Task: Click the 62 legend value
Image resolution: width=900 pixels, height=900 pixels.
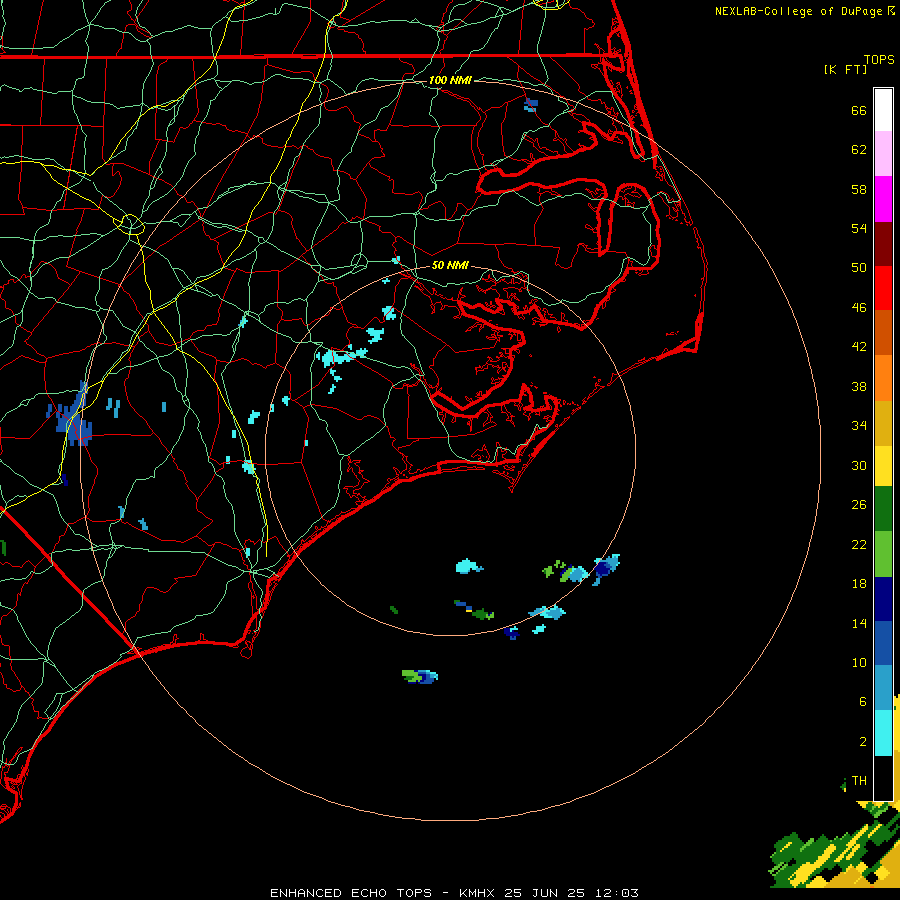Action: [x=859, y=150]
